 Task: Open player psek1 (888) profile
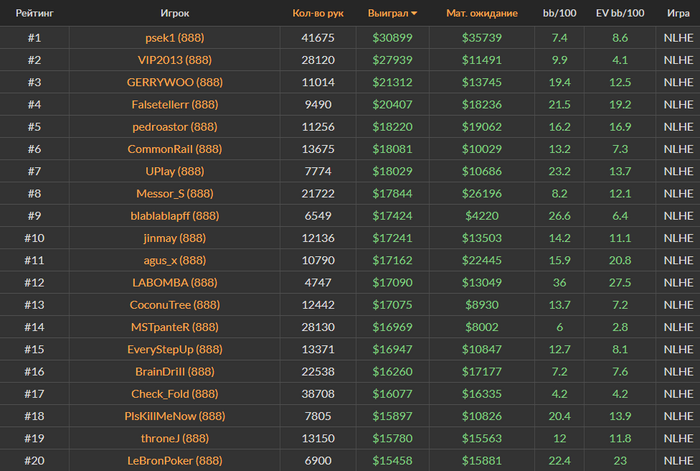coord(175,38)
